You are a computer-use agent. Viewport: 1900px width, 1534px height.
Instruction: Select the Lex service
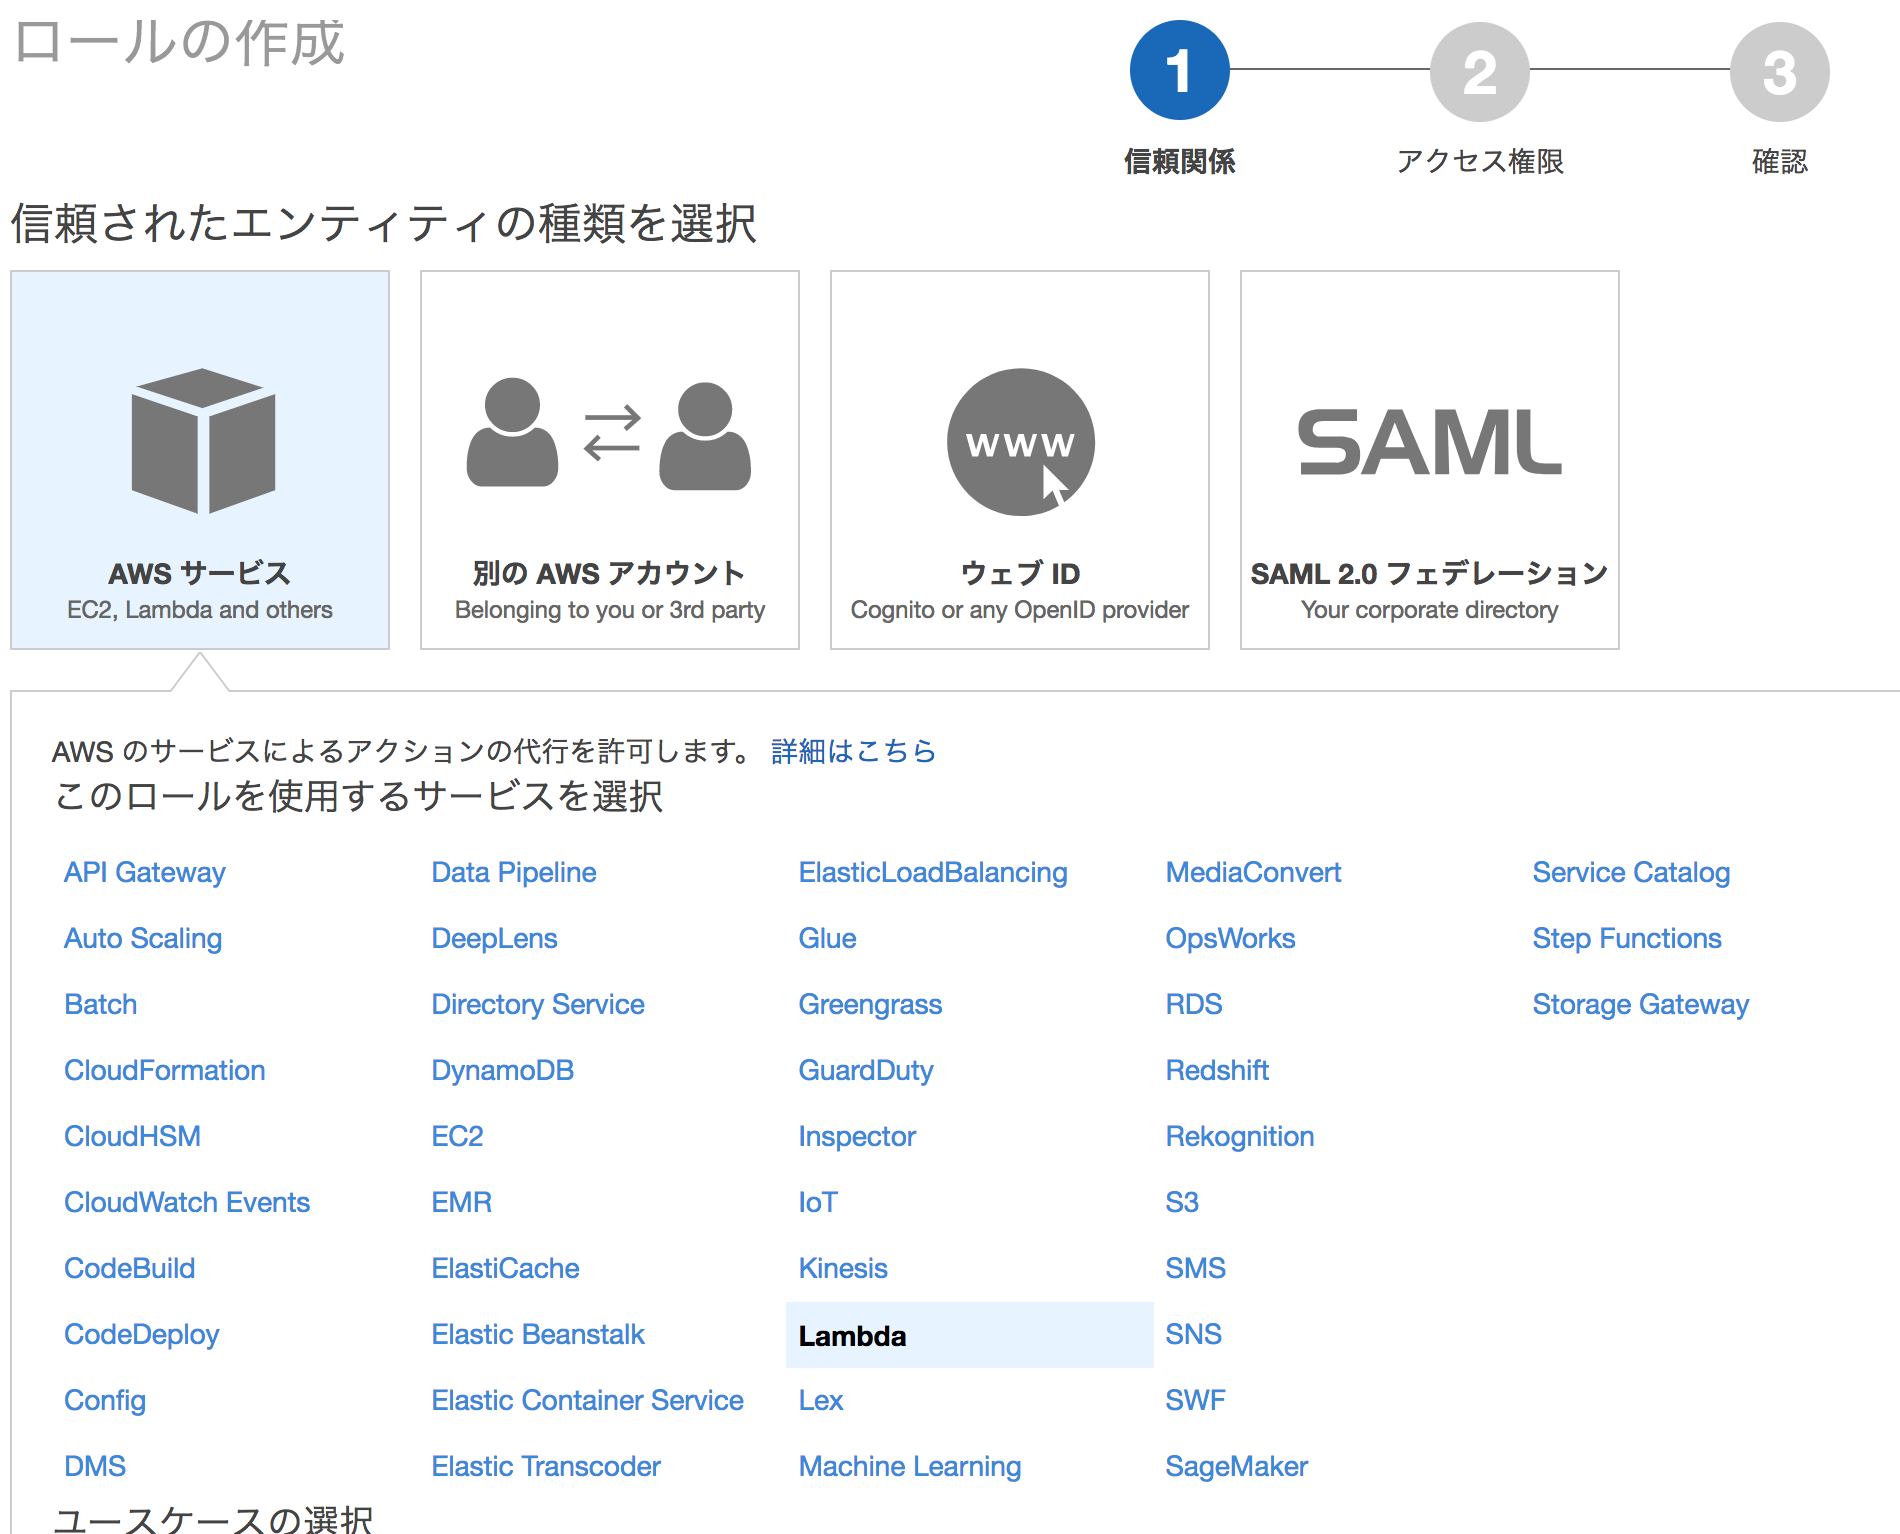(821, 1400)
